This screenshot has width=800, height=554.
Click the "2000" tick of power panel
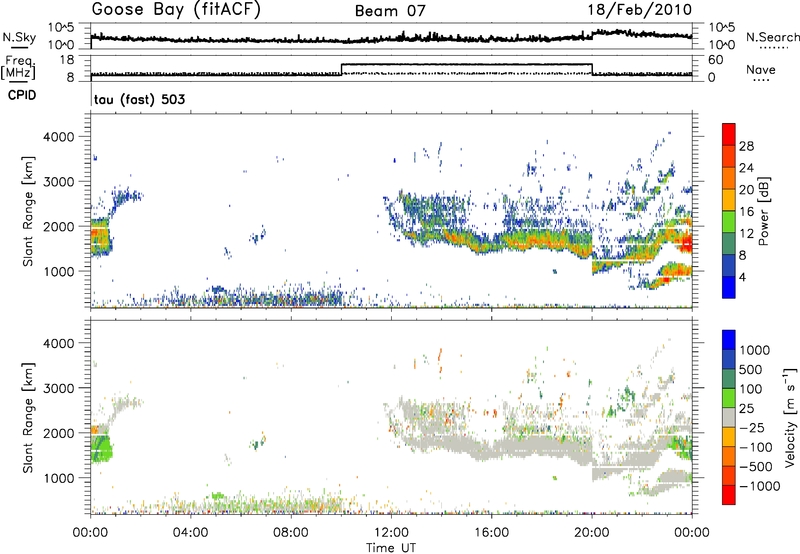coord(58,226)
